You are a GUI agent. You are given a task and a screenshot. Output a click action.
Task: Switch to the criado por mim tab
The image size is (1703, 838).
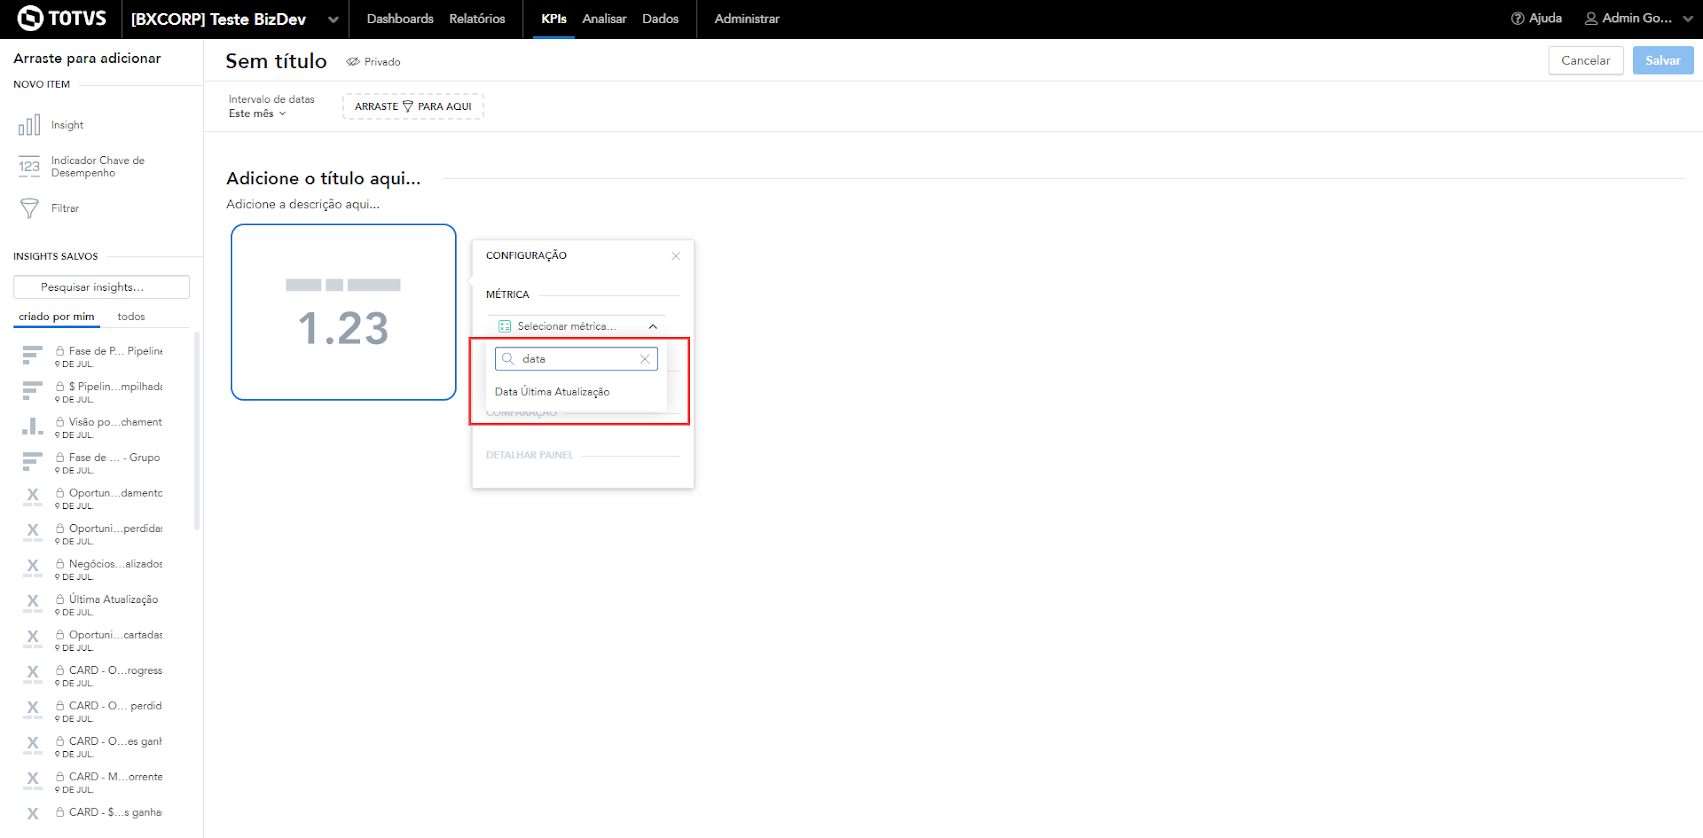click(x=56, y=316)
